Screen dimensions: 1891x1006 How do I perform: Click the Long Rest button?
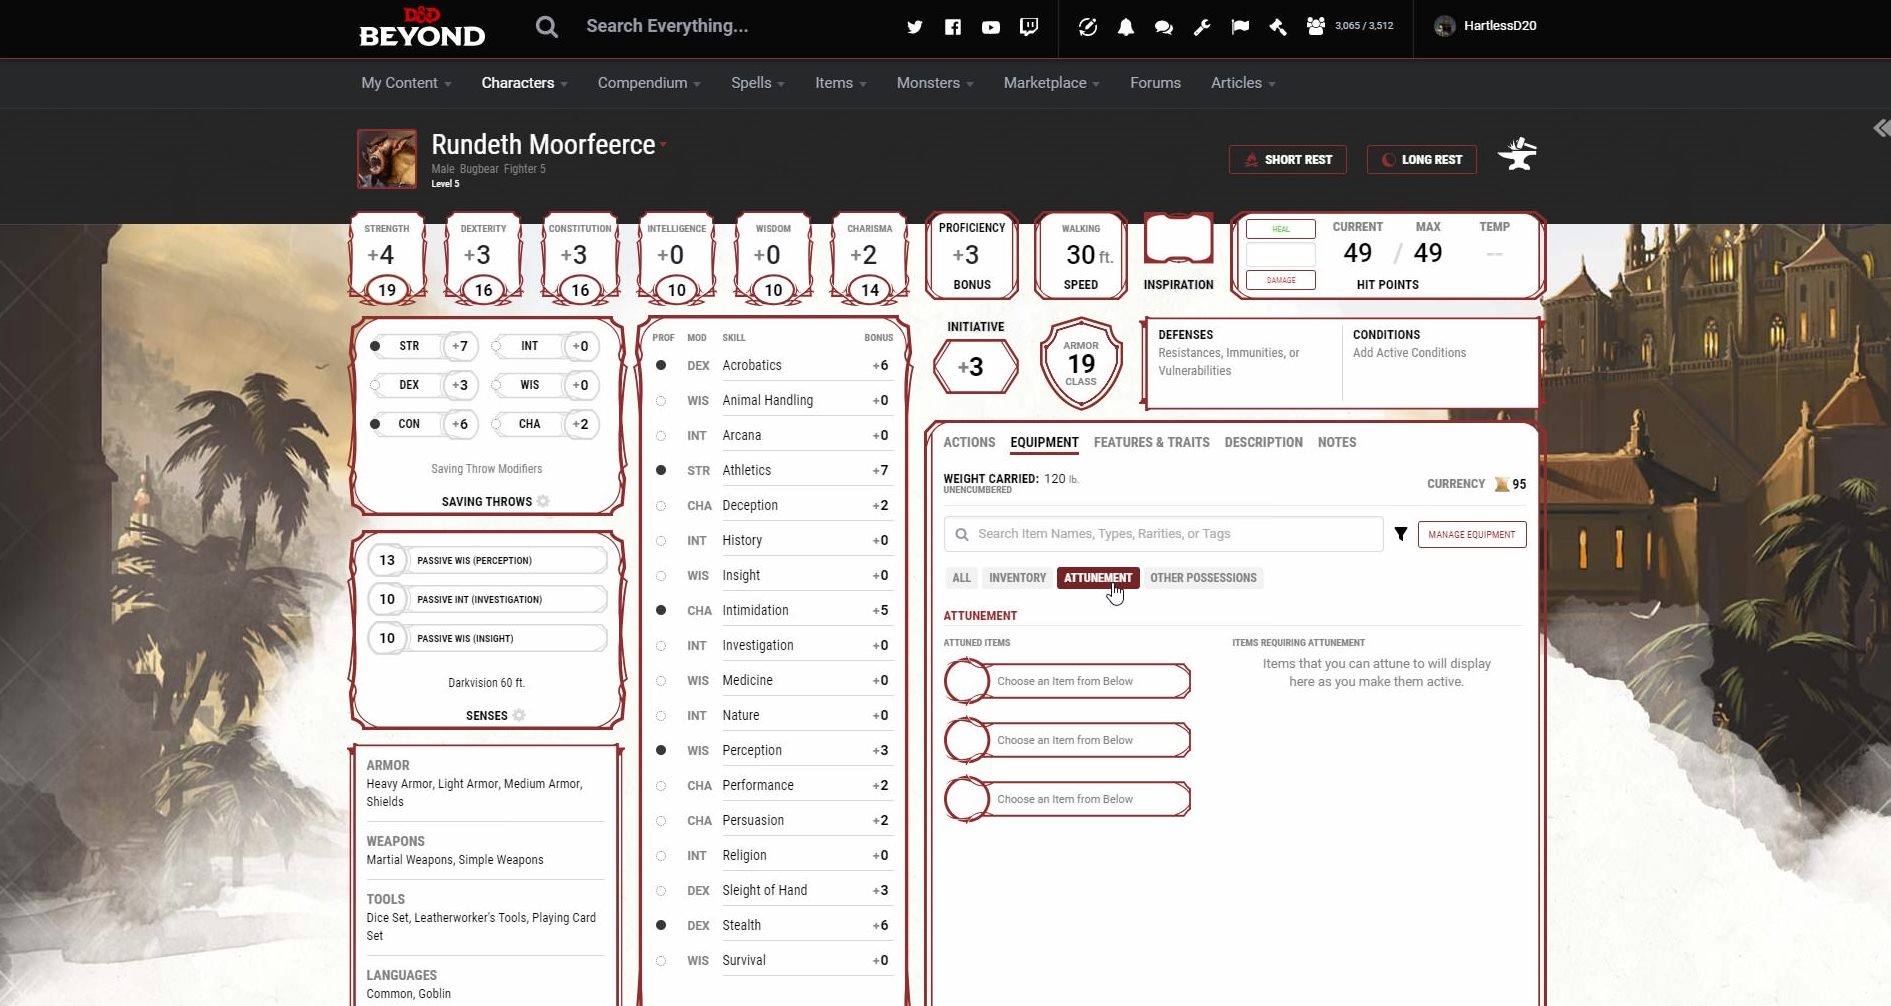[x=1422, y=159]
